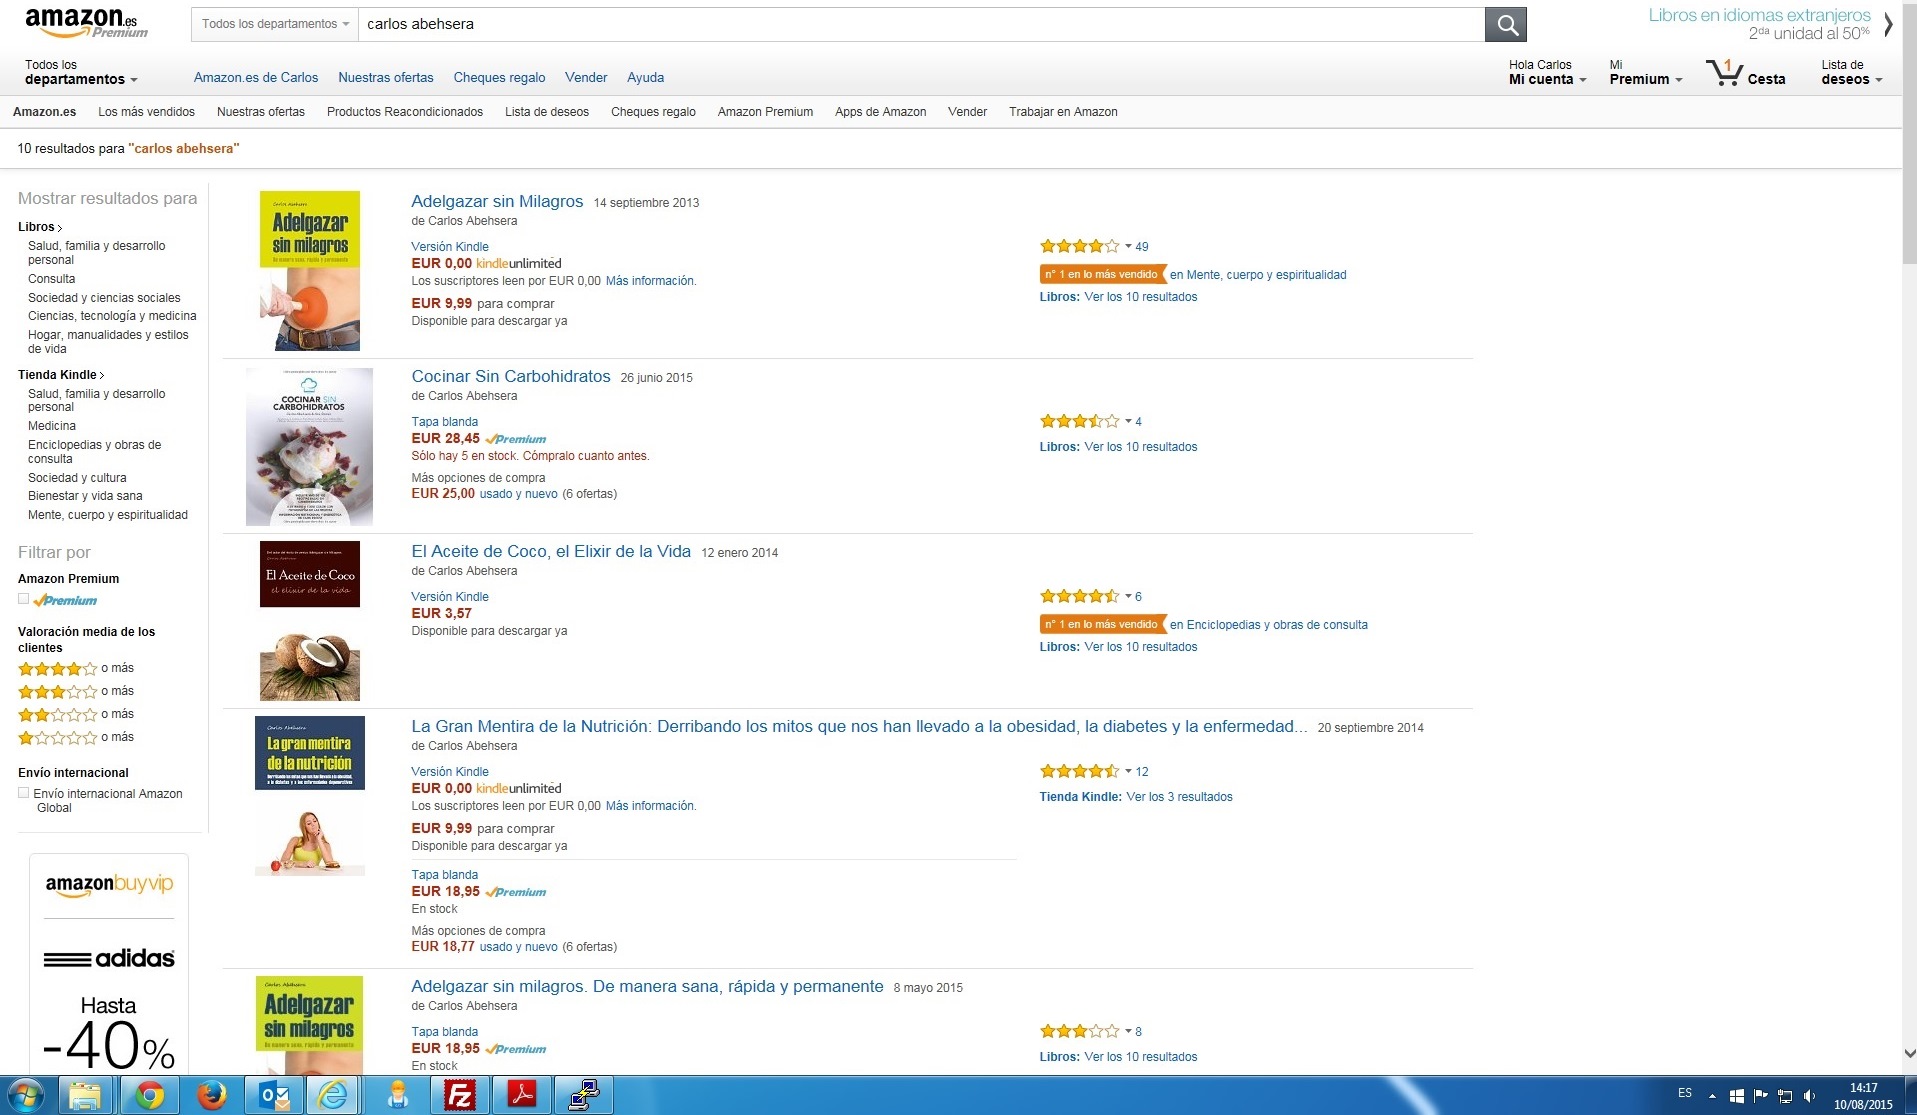
Task: Click Action Center flag in system tray
Action: 1761,1096
